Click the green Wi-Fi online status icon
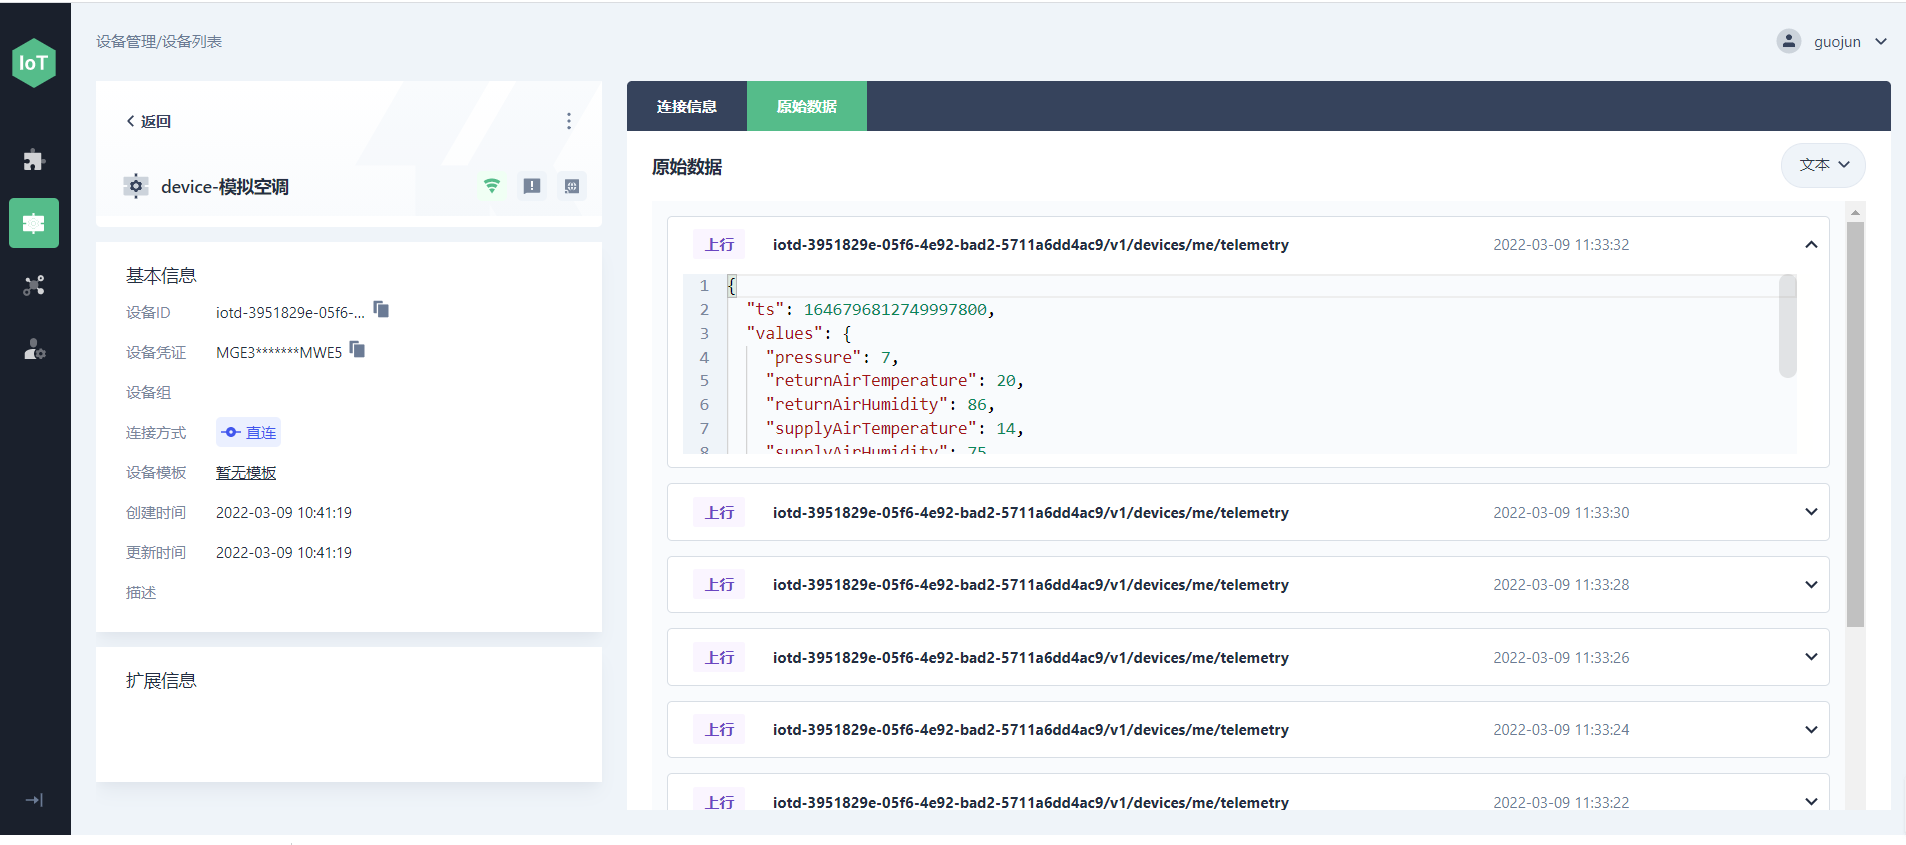1906x845 pixels. point(491,186)
